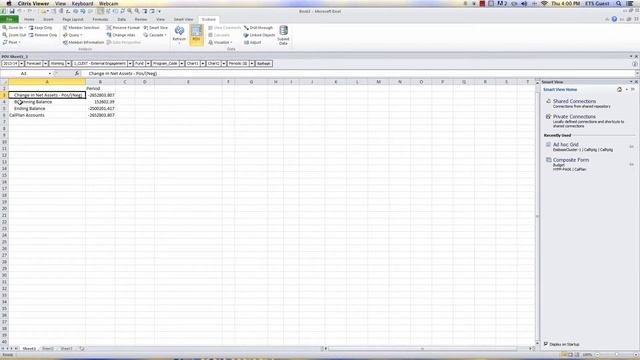Open the Query dropdown
This screenshot has height=360, width=640.
click(x=73, y=35)
